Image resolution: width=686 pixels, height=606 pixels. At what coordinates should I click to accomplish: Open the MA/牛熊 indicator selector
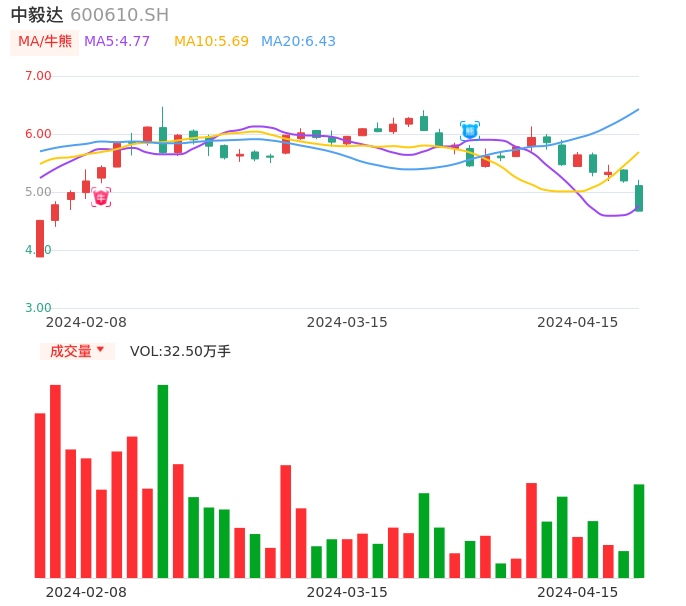click(45, 41)
